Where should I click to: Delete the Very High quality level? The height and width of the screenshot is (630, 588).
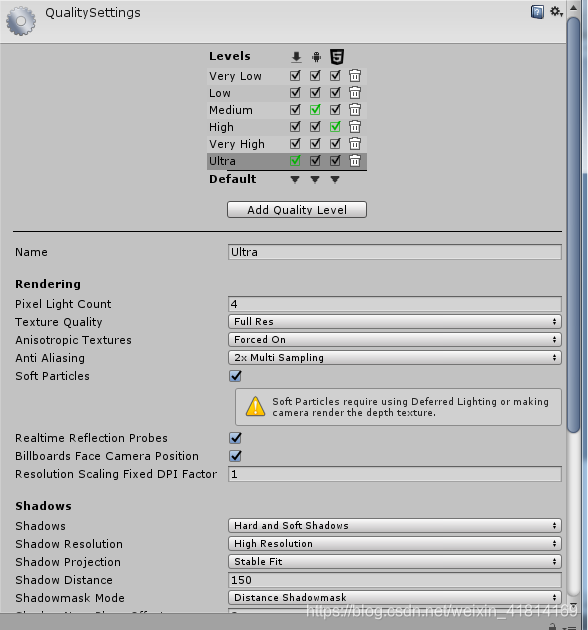(x=354, y=144)
